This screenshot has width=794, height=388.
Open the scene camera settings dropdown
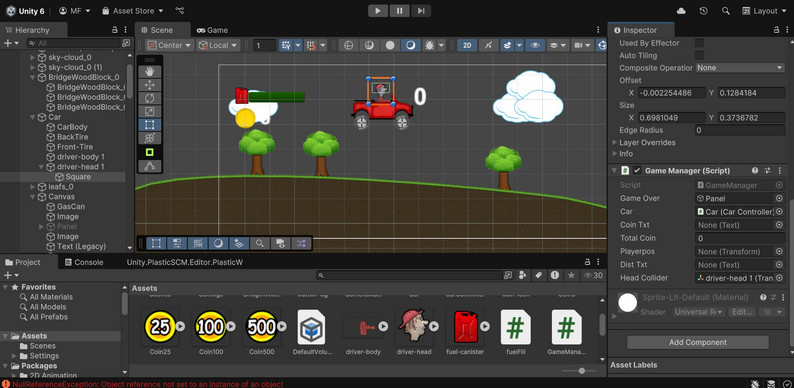tap(581, 45)
